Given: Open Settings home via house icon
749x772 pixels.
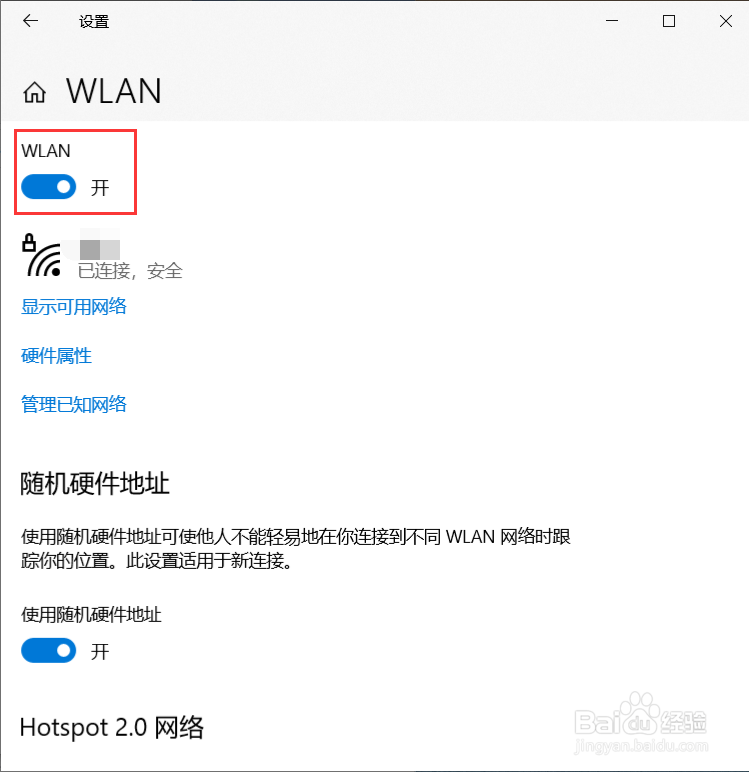Looking at the screenshot, I should click(34, 92).
